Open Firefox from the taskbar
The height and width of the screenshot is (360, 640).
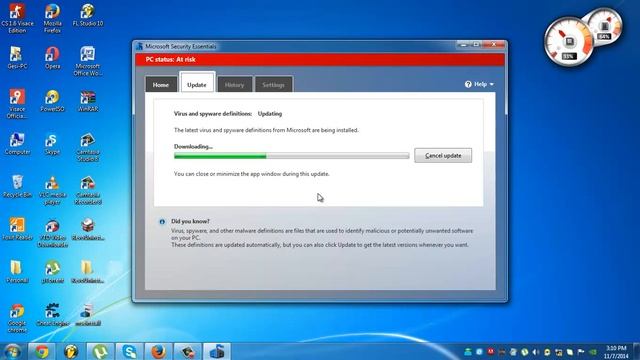[159, 351]
